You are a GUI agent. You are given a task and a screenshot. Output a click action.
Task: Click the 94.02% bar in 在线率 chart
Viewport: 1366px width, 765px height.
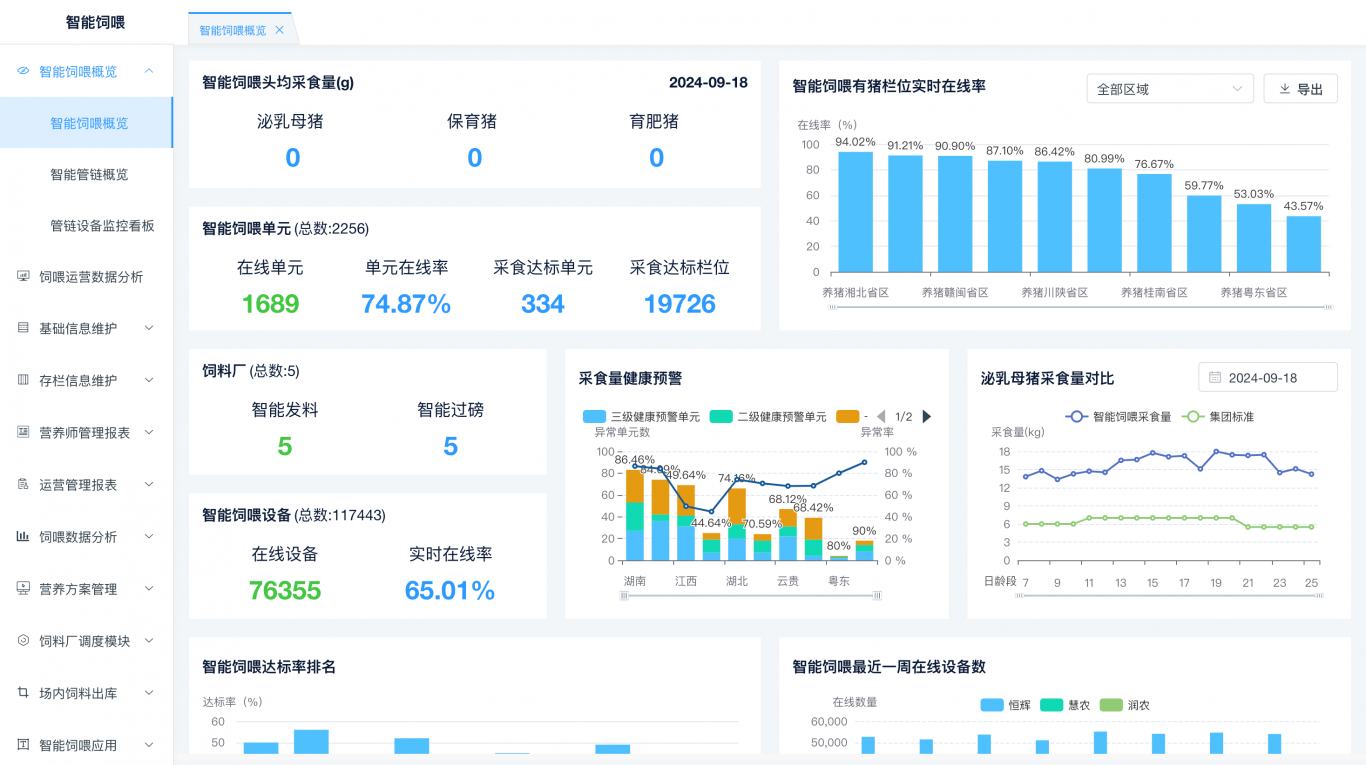click(x=855, y=212)
